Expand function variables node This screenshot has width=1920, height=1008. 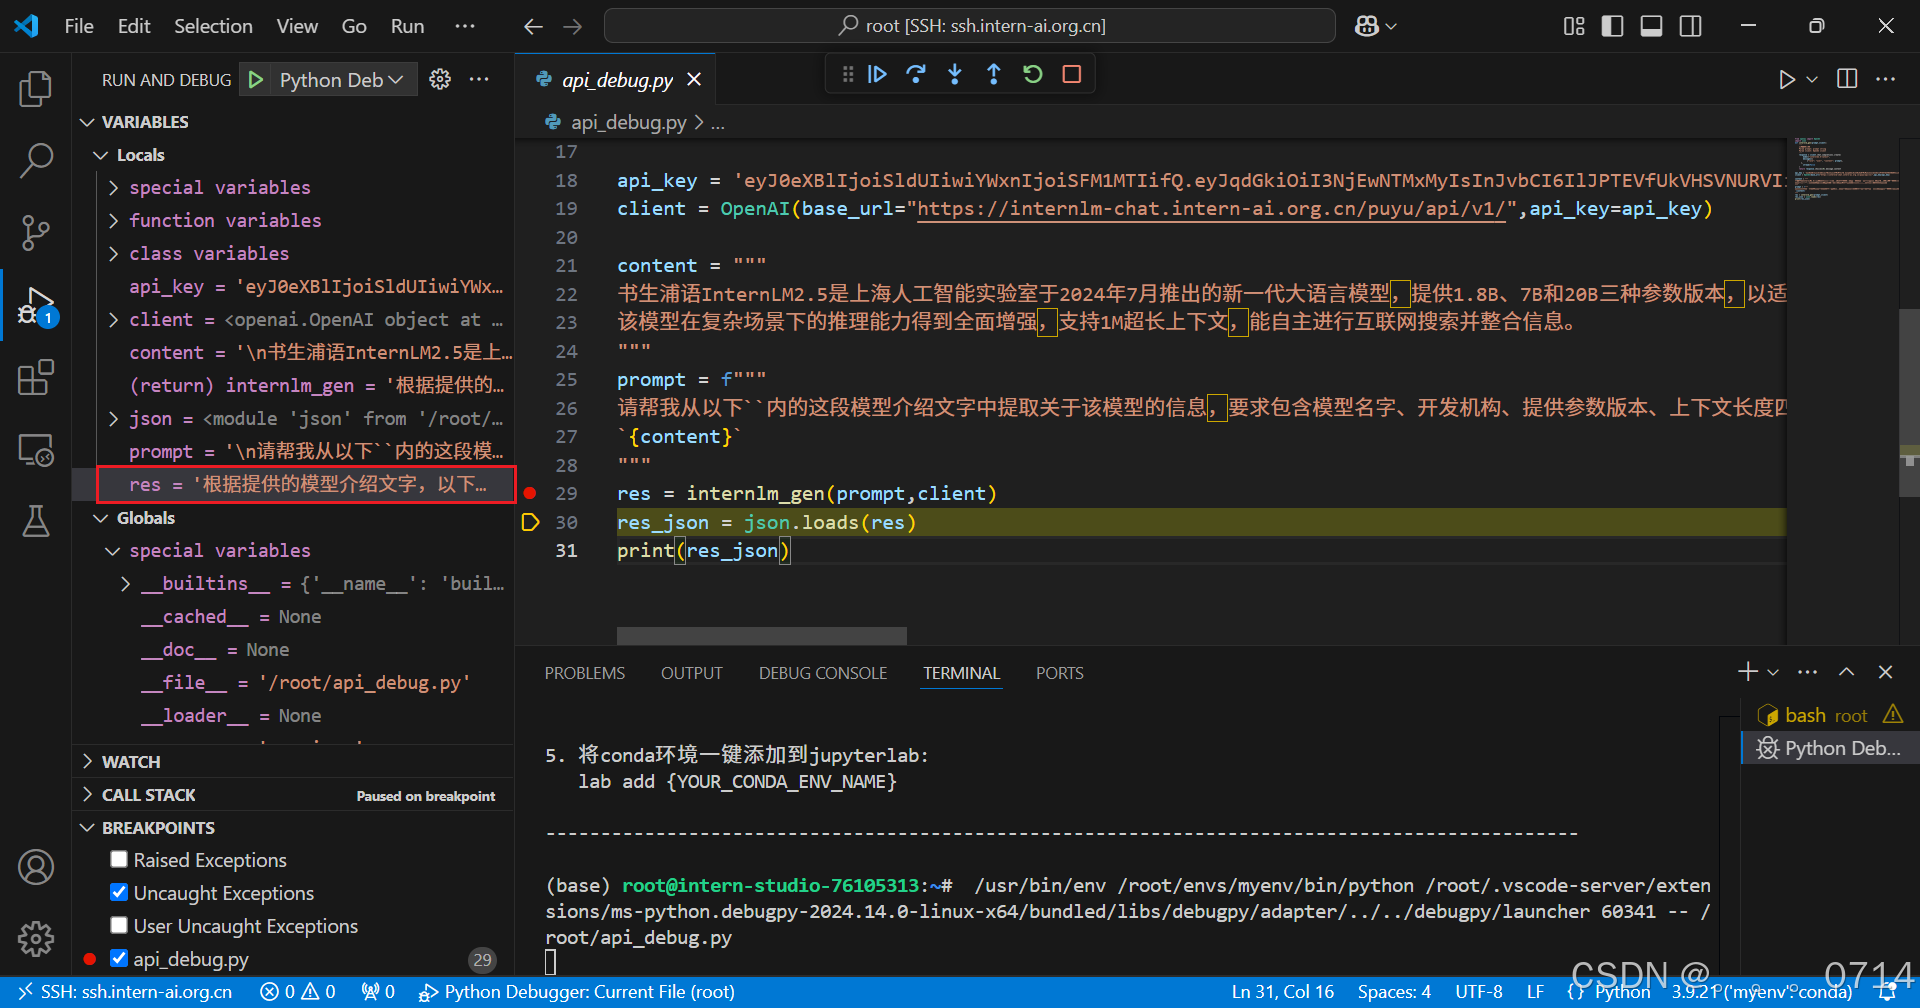(x=113, y=220)
